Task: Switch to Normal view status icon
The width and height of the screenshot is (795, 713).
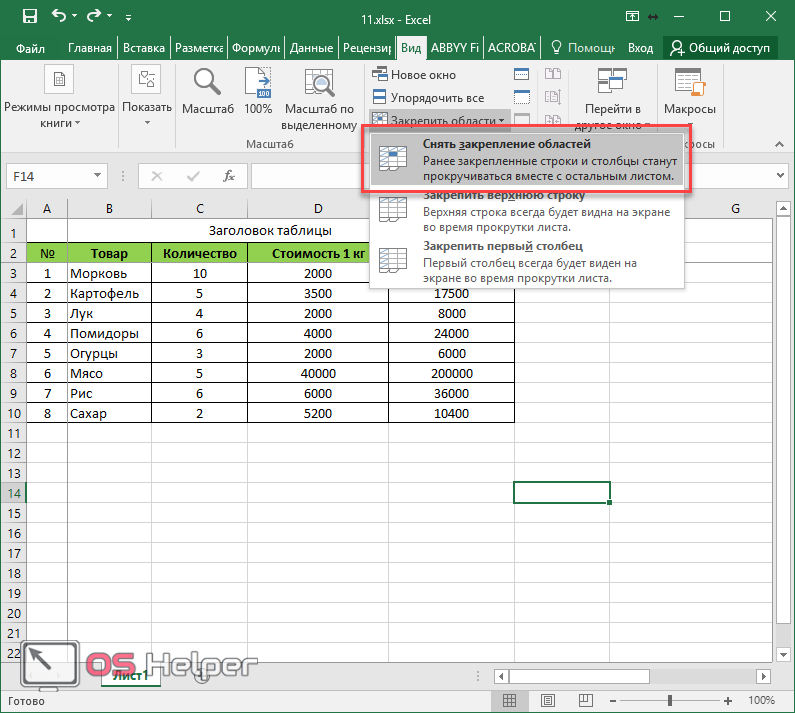Action: click(510, 701)
